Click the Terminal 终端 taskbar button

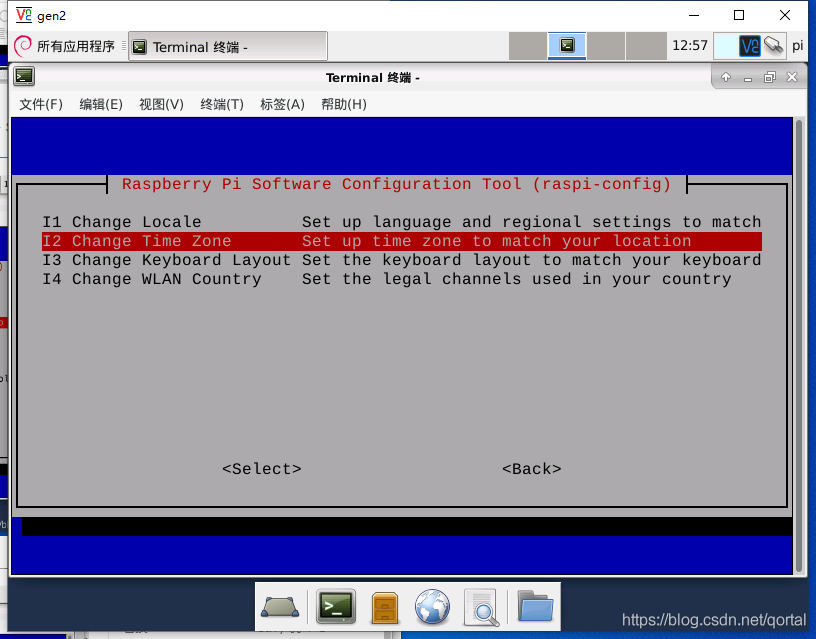click(228, 47)
